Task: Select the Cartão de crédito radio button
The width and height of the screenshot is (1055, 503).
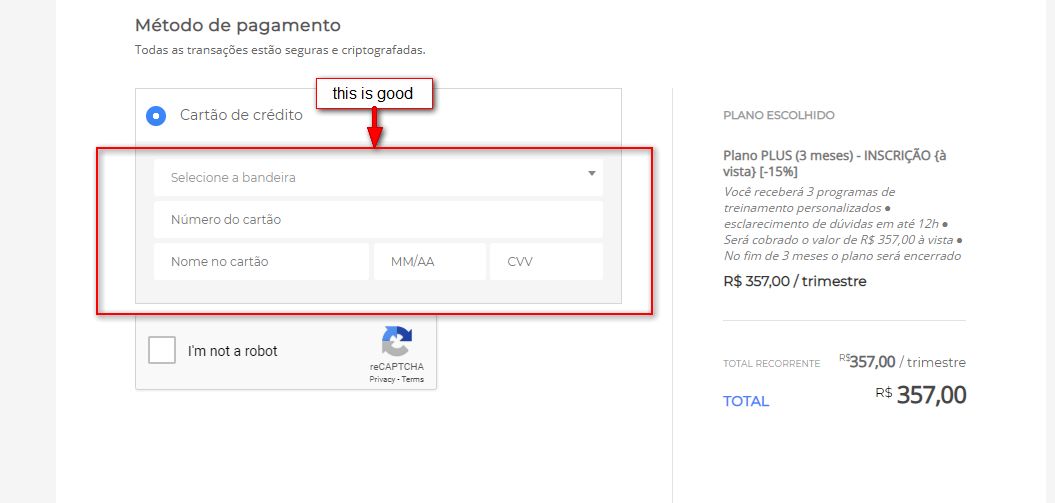Action: point(155,115)
